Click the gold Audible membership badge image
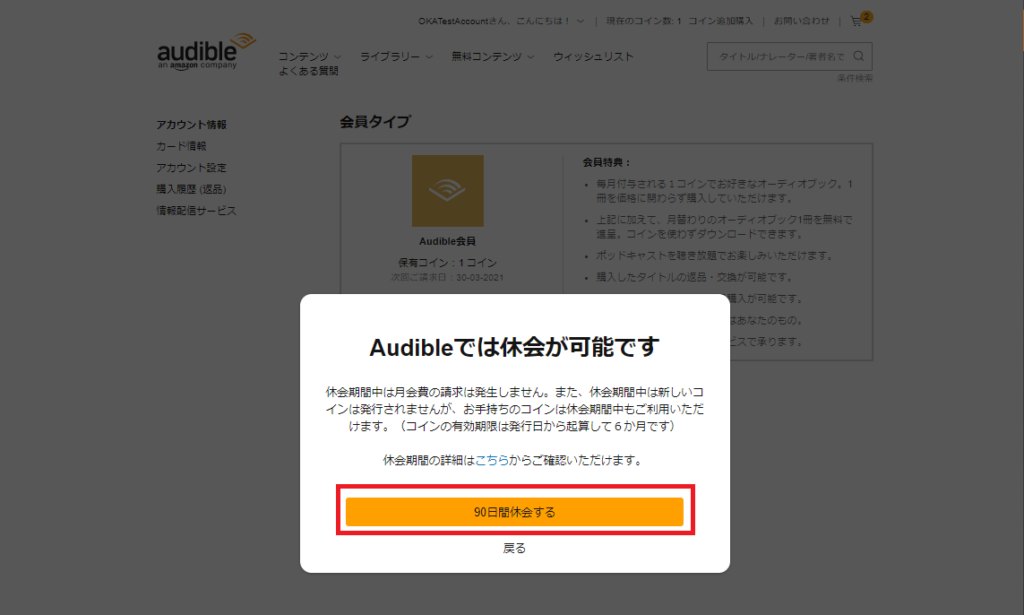Viewport: 1024px width, 615px height. point(448,191)
